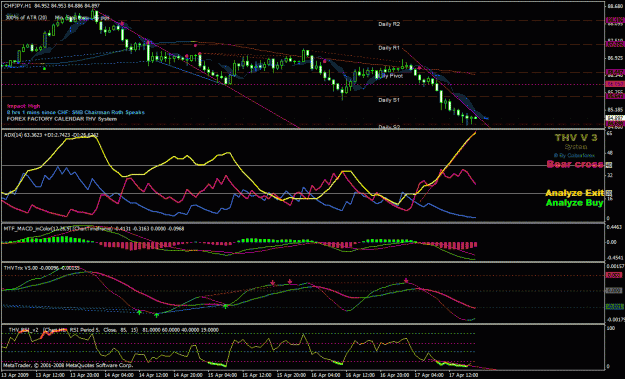Click the first pink down arrow in Trix panel
Image resolution: width=625 pixels, height=379 pixels.
[x=273, y=283]
